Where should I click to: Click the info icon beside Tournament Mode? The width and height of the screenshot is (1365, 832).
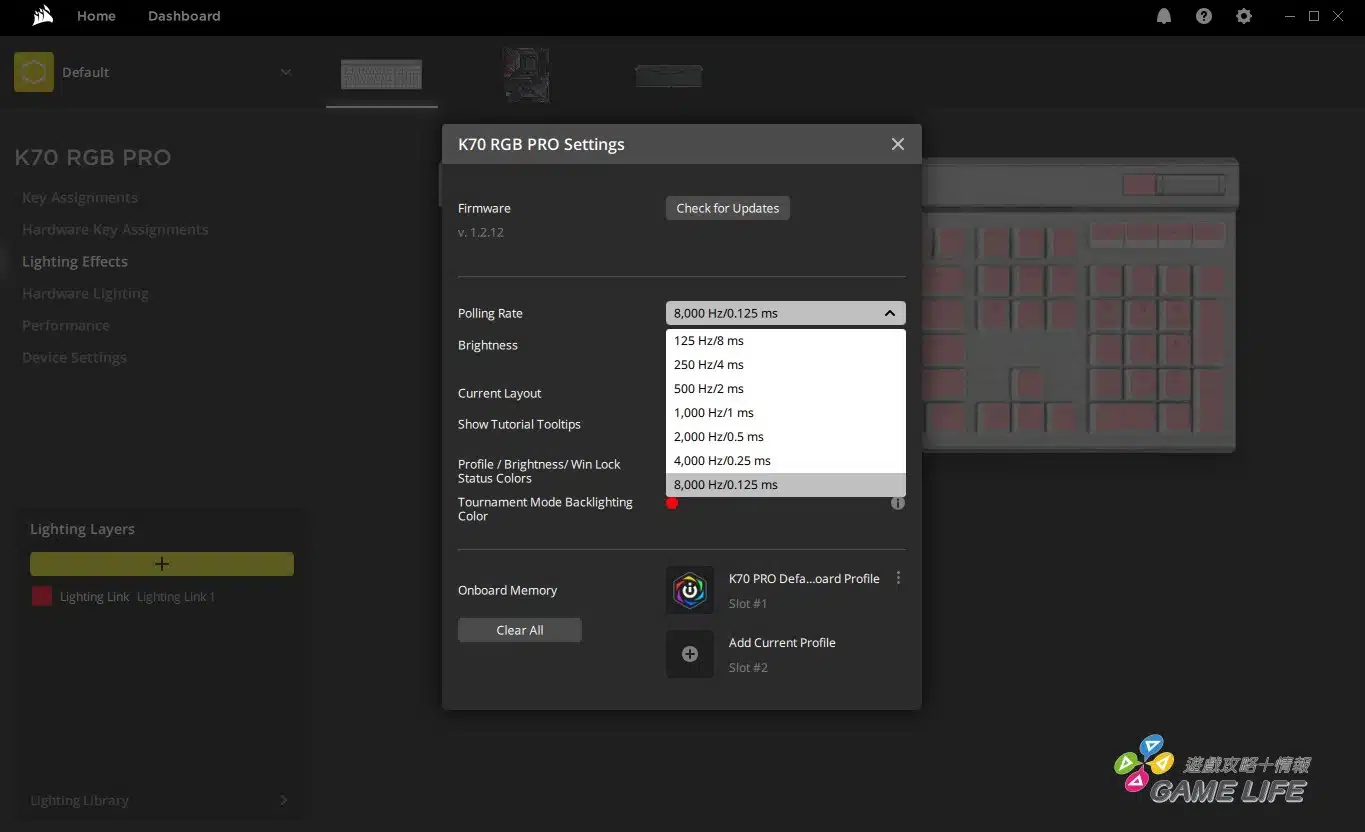pyautogui.click(x=898, y=503)
